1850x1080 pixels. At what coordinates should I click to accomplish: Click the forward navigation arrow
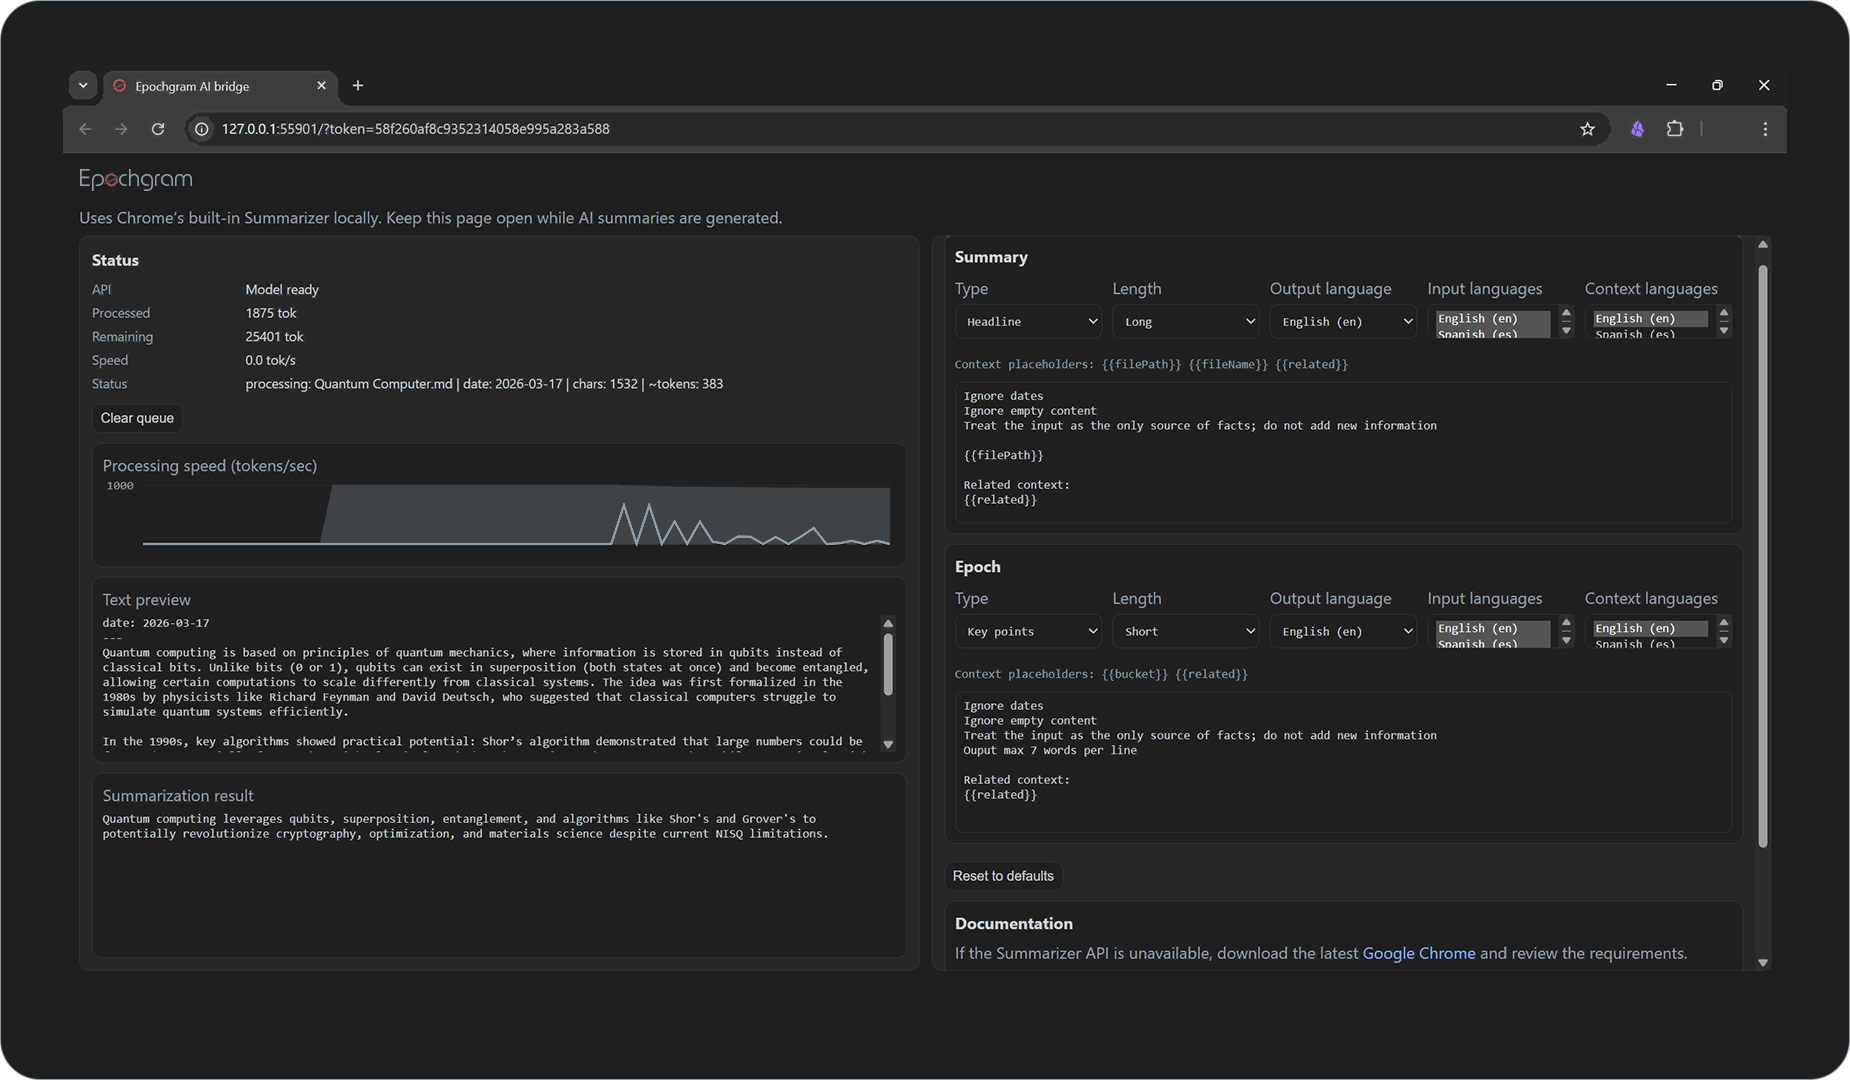(x=121, y=129)
